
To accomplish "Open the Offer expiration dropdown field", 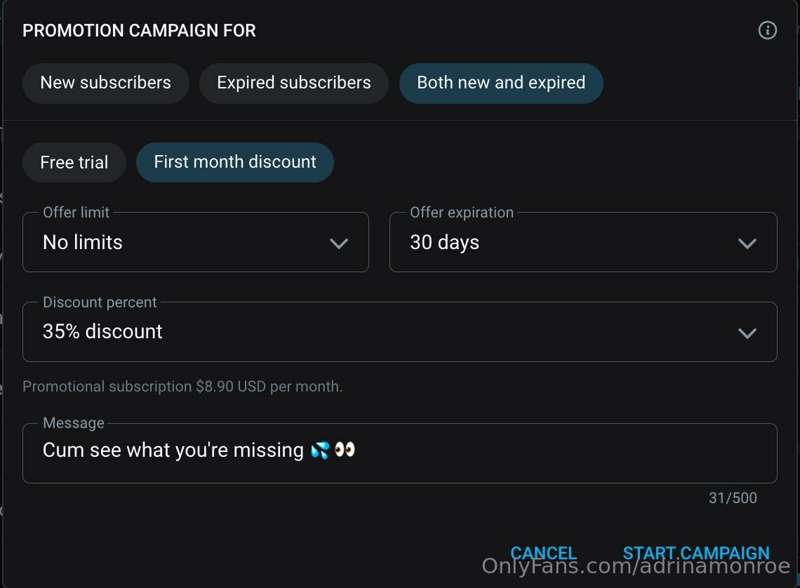I will pos(583,242).
